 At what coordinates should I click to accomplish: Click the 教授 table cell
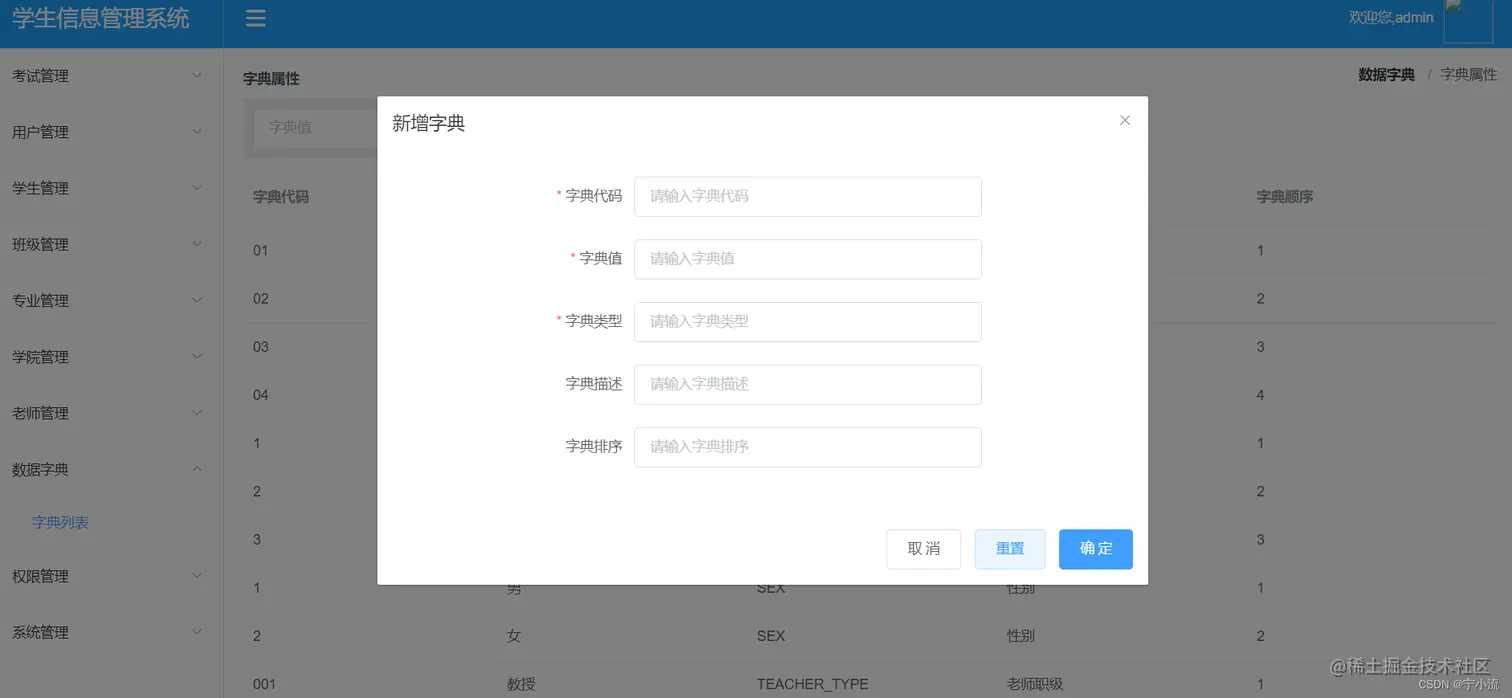coord(521,684)
